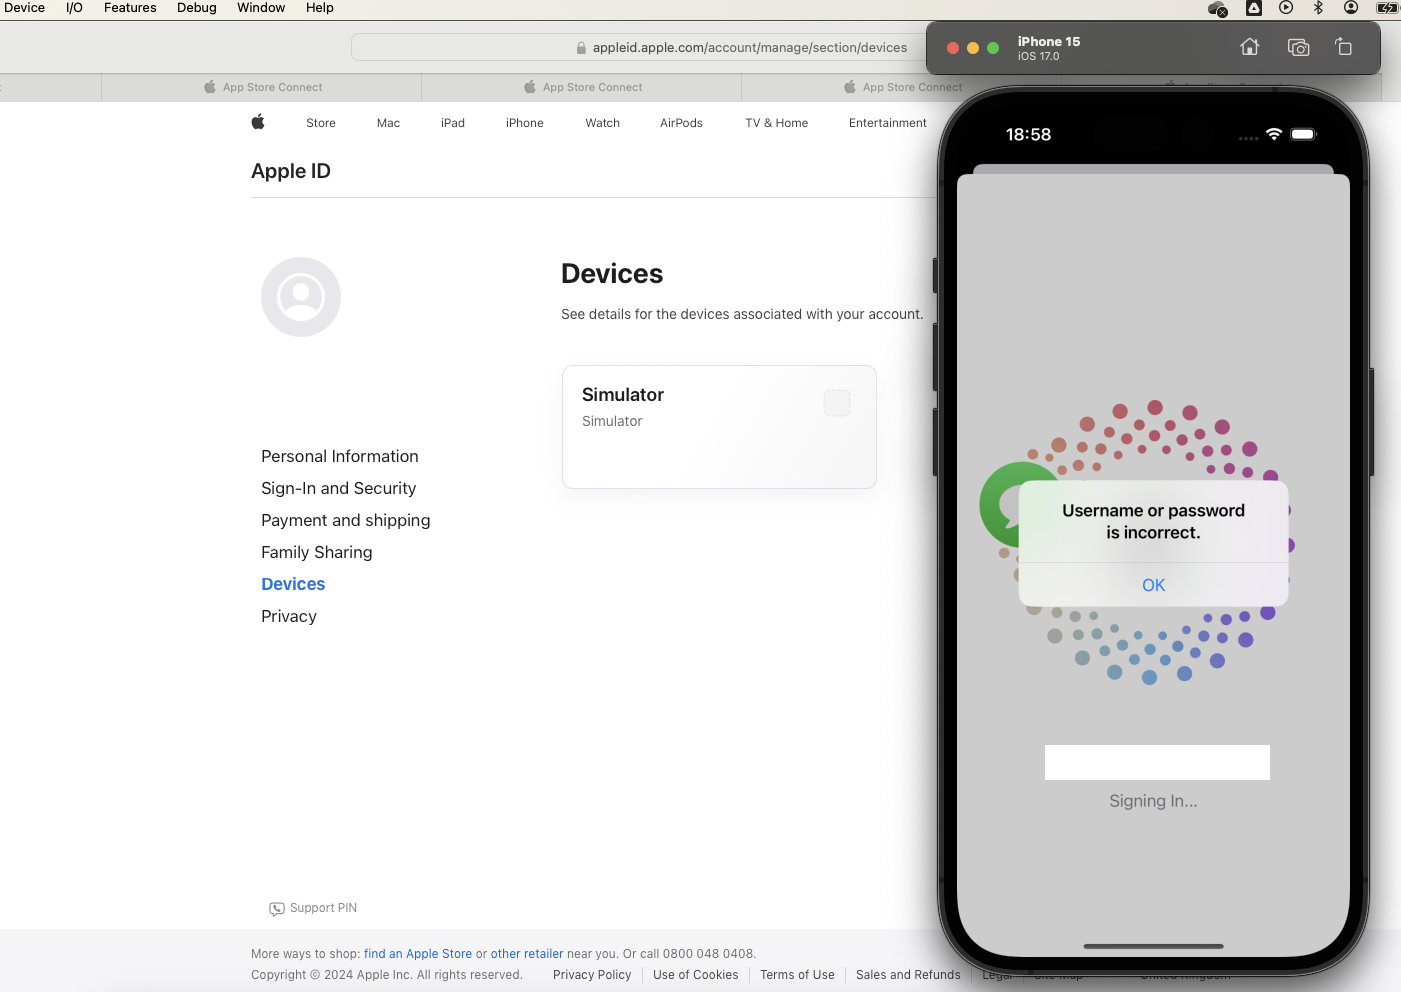Screen dimensions: 1401x992
Task: Follow the 'find an Apple Store' link
Action: tap(418, 954)
